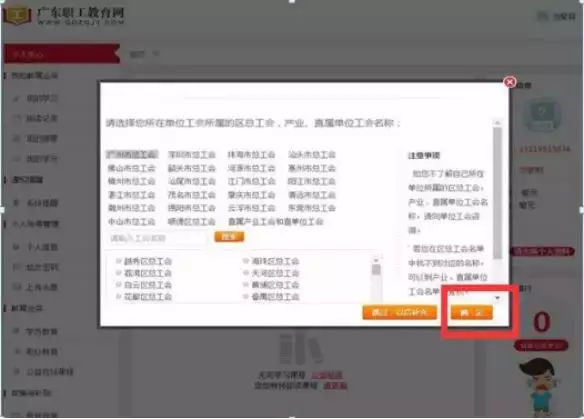Choose the 天河区总工会 radio button
Image resolution: width=584 pixels, height=419 pixels.
pyautogui.click(x=246, y=273)
